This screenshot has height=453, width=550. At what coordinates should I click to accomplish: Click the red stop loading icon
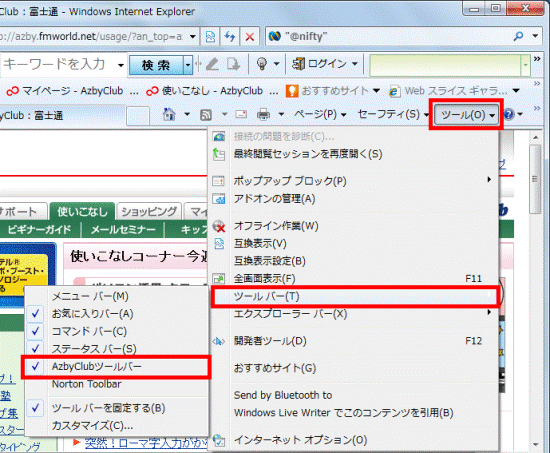pos(250,36)
